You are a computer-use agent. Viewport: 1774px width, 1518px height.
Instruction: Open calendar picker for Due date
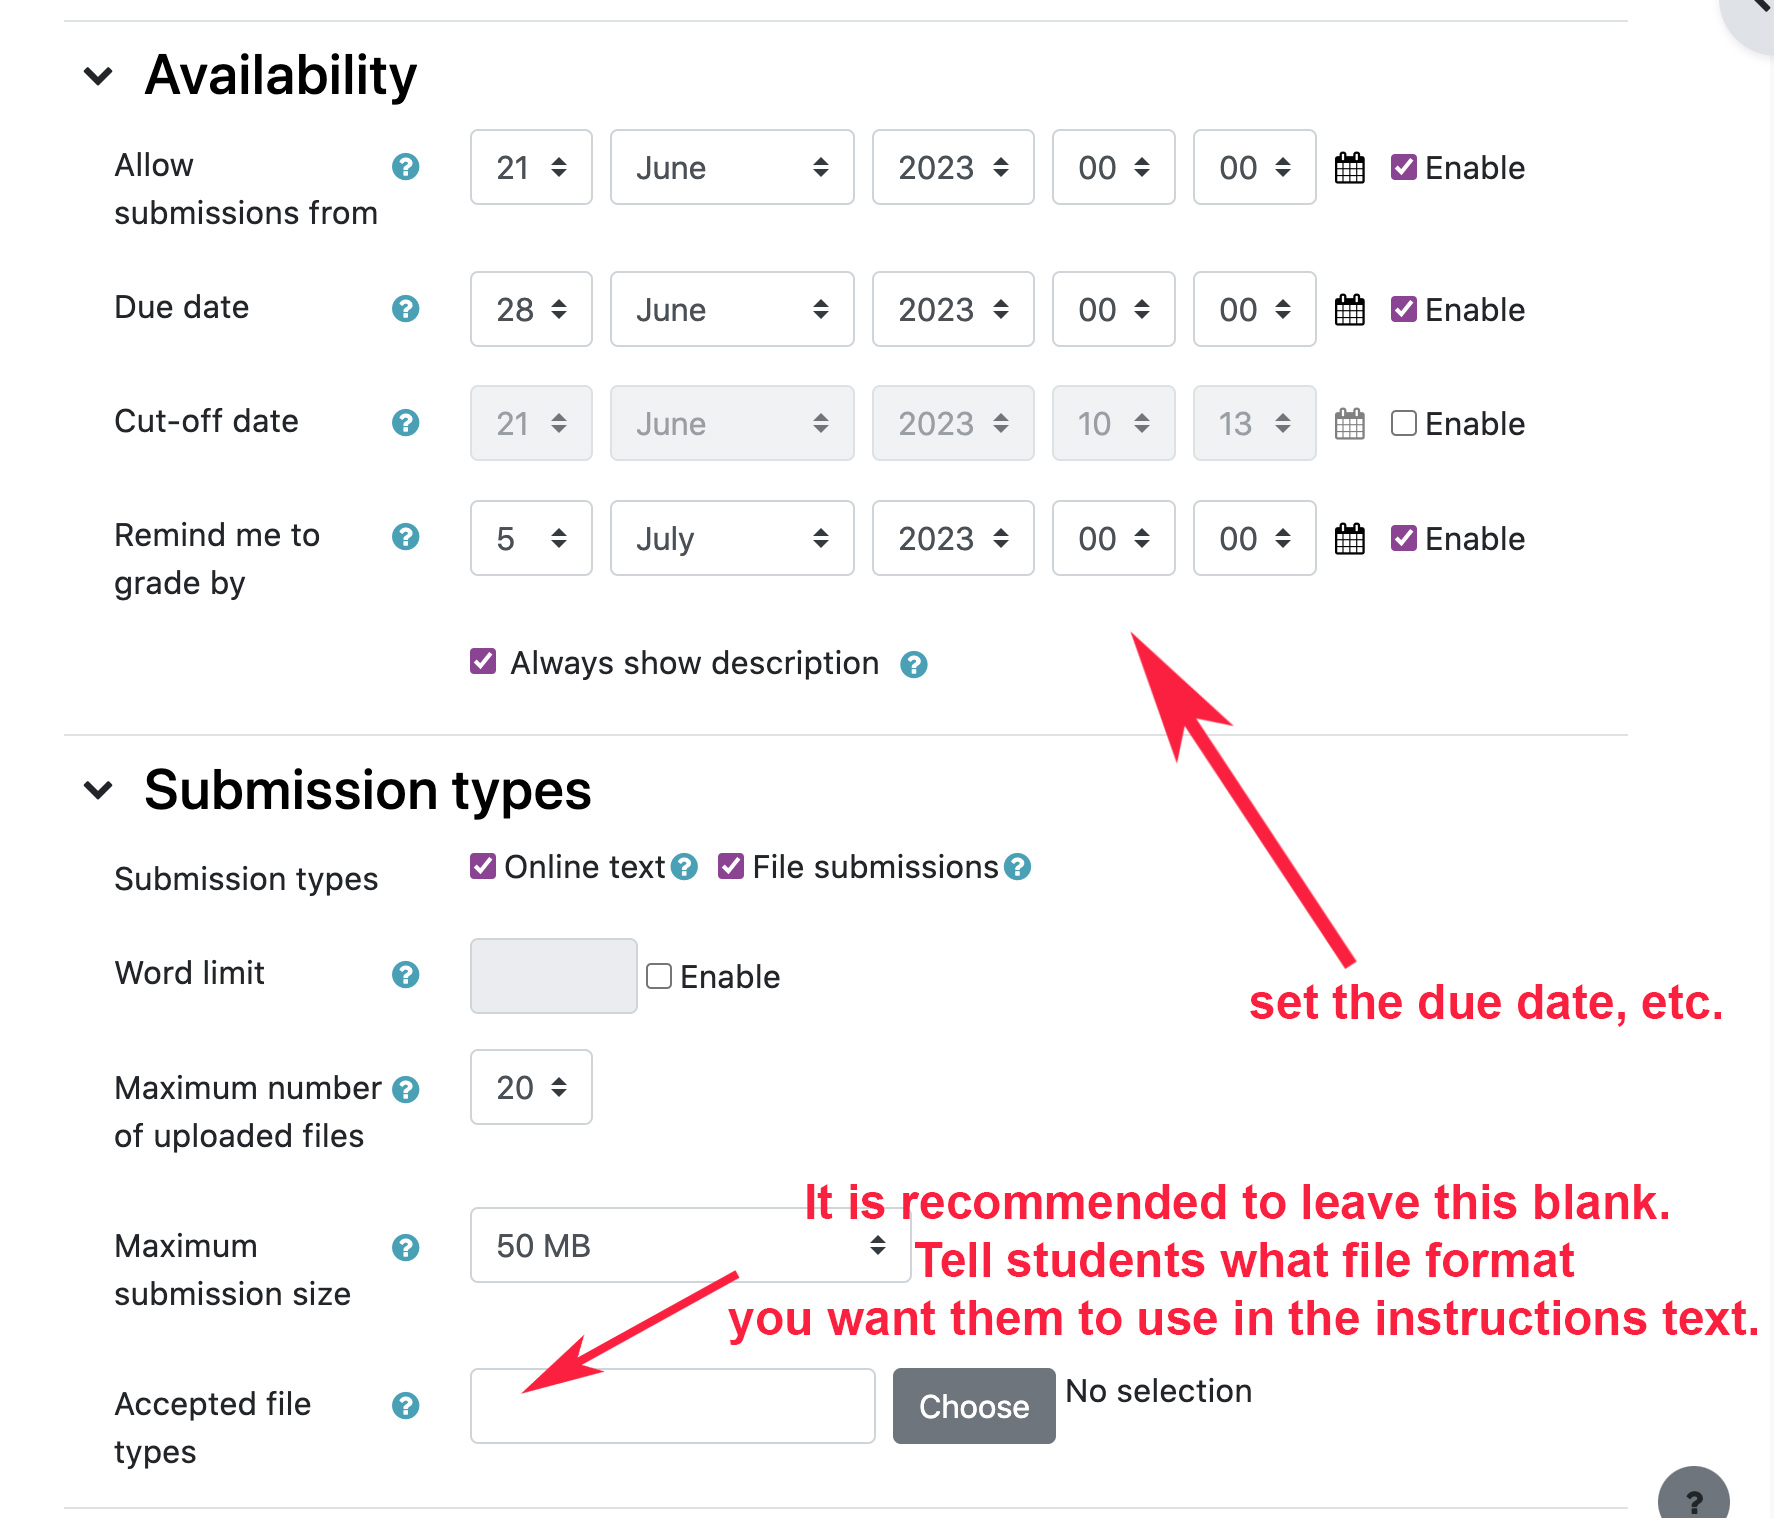click(x=1349, y=310)
